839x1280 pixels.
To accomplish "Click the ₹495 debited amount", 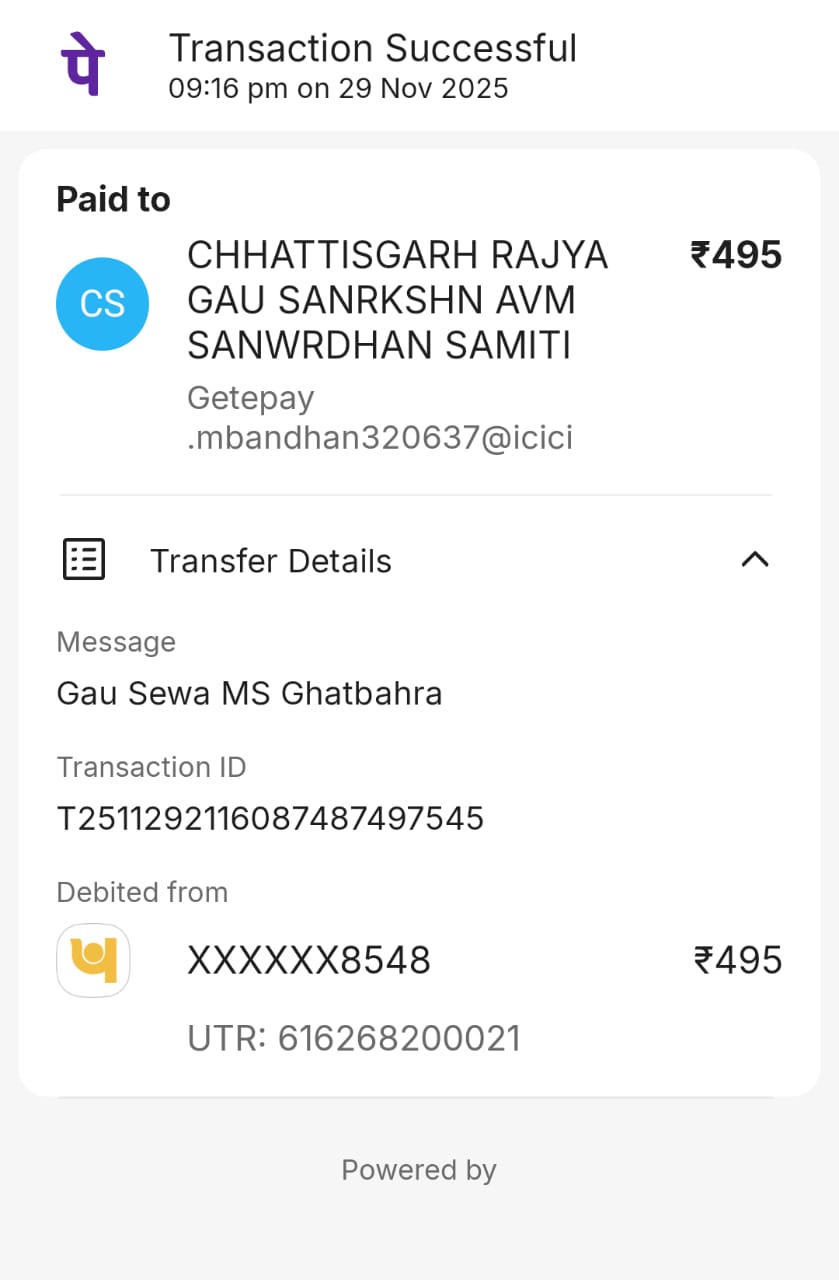I will point(738,961).
